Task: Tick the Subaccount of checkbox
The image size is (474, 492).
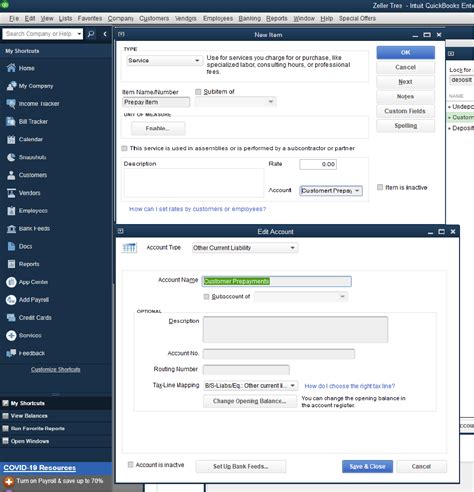Action: [206, 296]
